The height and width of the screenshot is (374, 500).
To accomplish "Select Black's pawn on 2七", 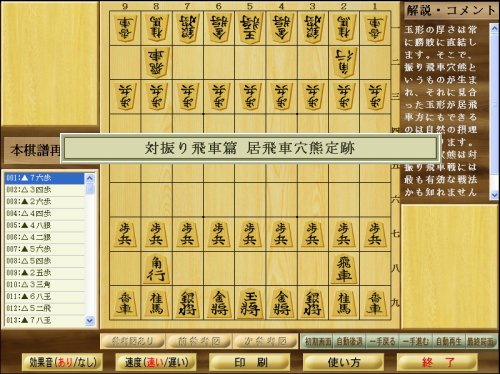I will click(x=344, y=234).
